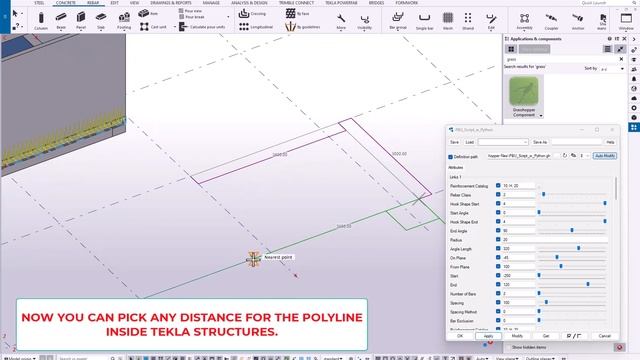Image resolution: width=640 pixels, height=360 pixels.
Task: Open the Sort by dropdown
Action: tap(611, 69)
